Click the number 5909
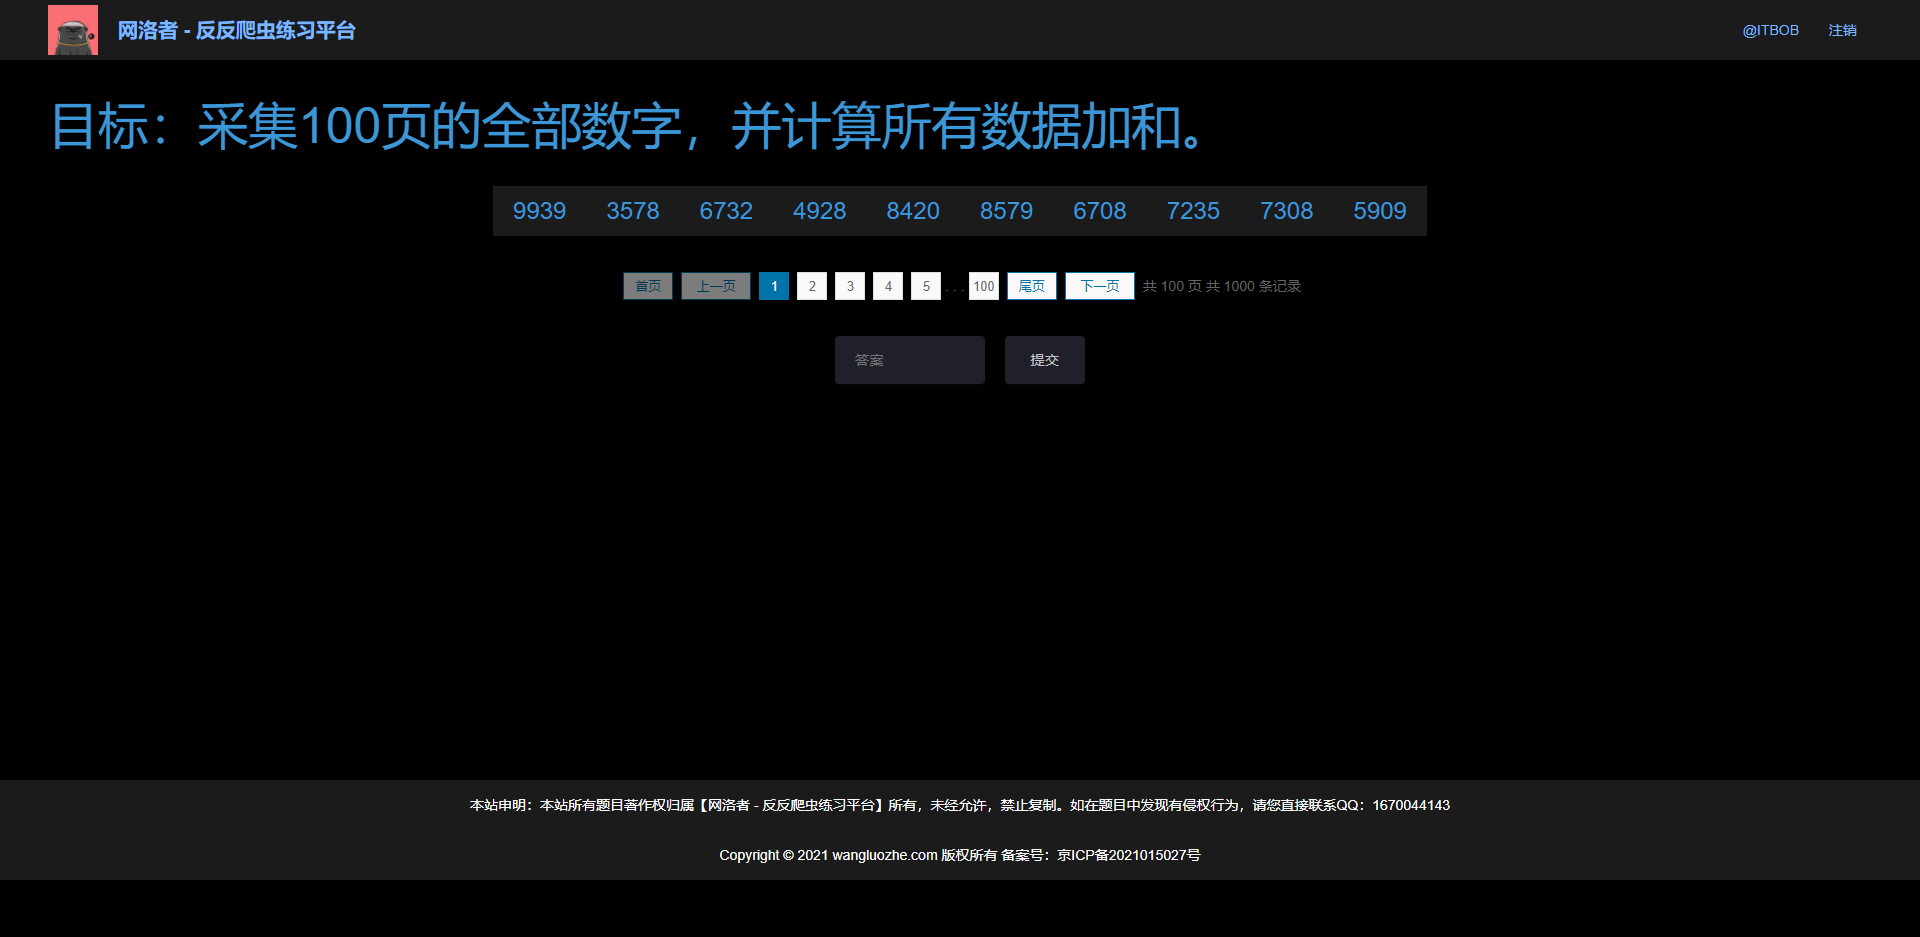Image resolution: width=1920 pixels, height=937 pixels. tap(1380, 211)
